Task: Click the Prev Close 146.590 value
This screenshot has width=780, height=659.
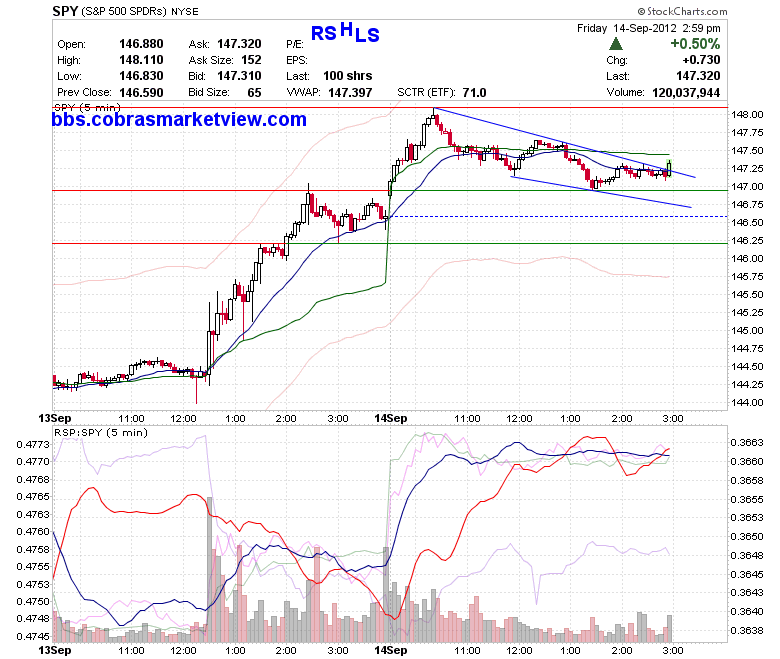Action: pos(141,93)
